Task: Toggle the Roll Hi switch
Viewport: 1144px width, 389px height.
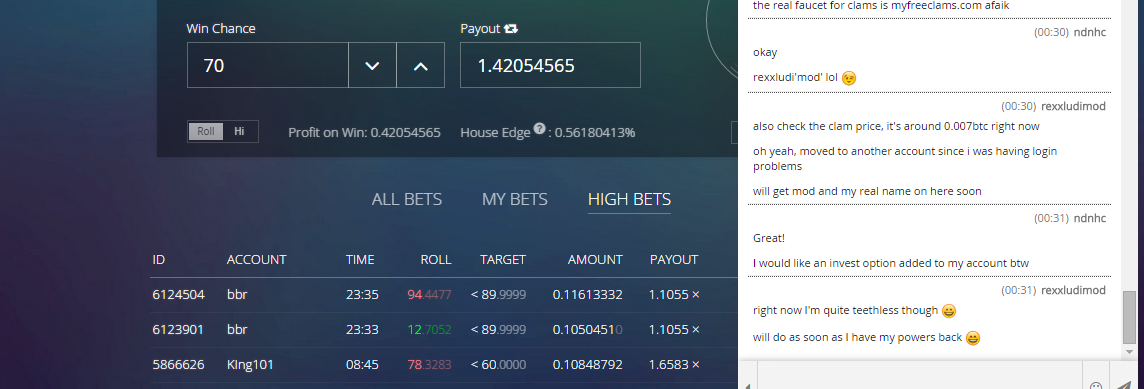Action: click(x=223, y=131)
